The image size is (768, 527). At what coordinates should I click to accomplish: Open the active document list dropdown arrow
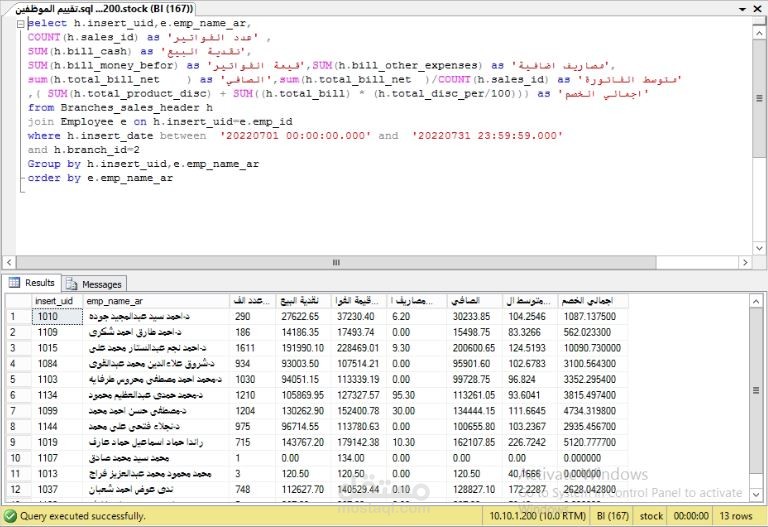pos(743,9)
